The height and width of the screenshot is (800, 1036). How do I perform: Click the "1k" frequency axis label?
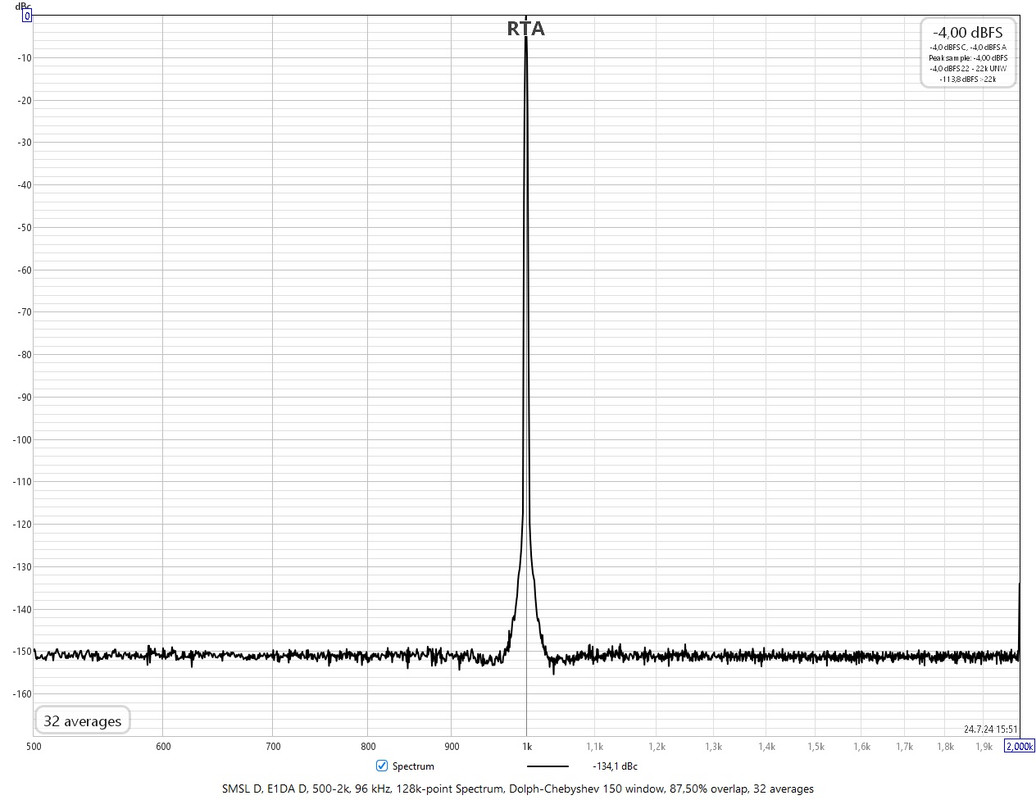[527, 746]
